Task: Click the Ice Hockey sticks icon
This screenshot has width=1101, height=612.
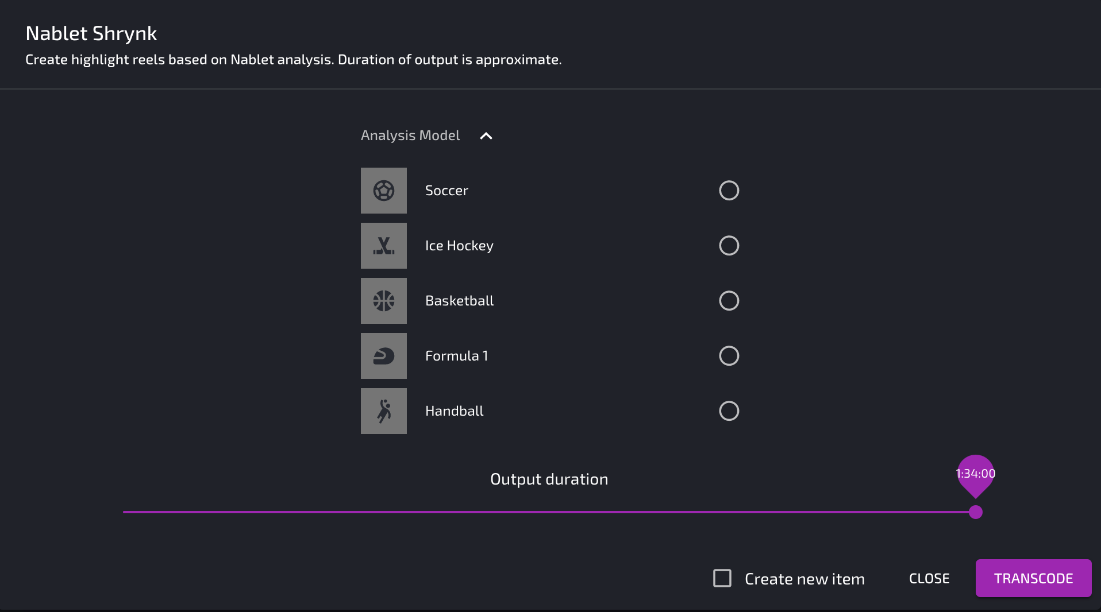Action: click(x=383, y=246)
